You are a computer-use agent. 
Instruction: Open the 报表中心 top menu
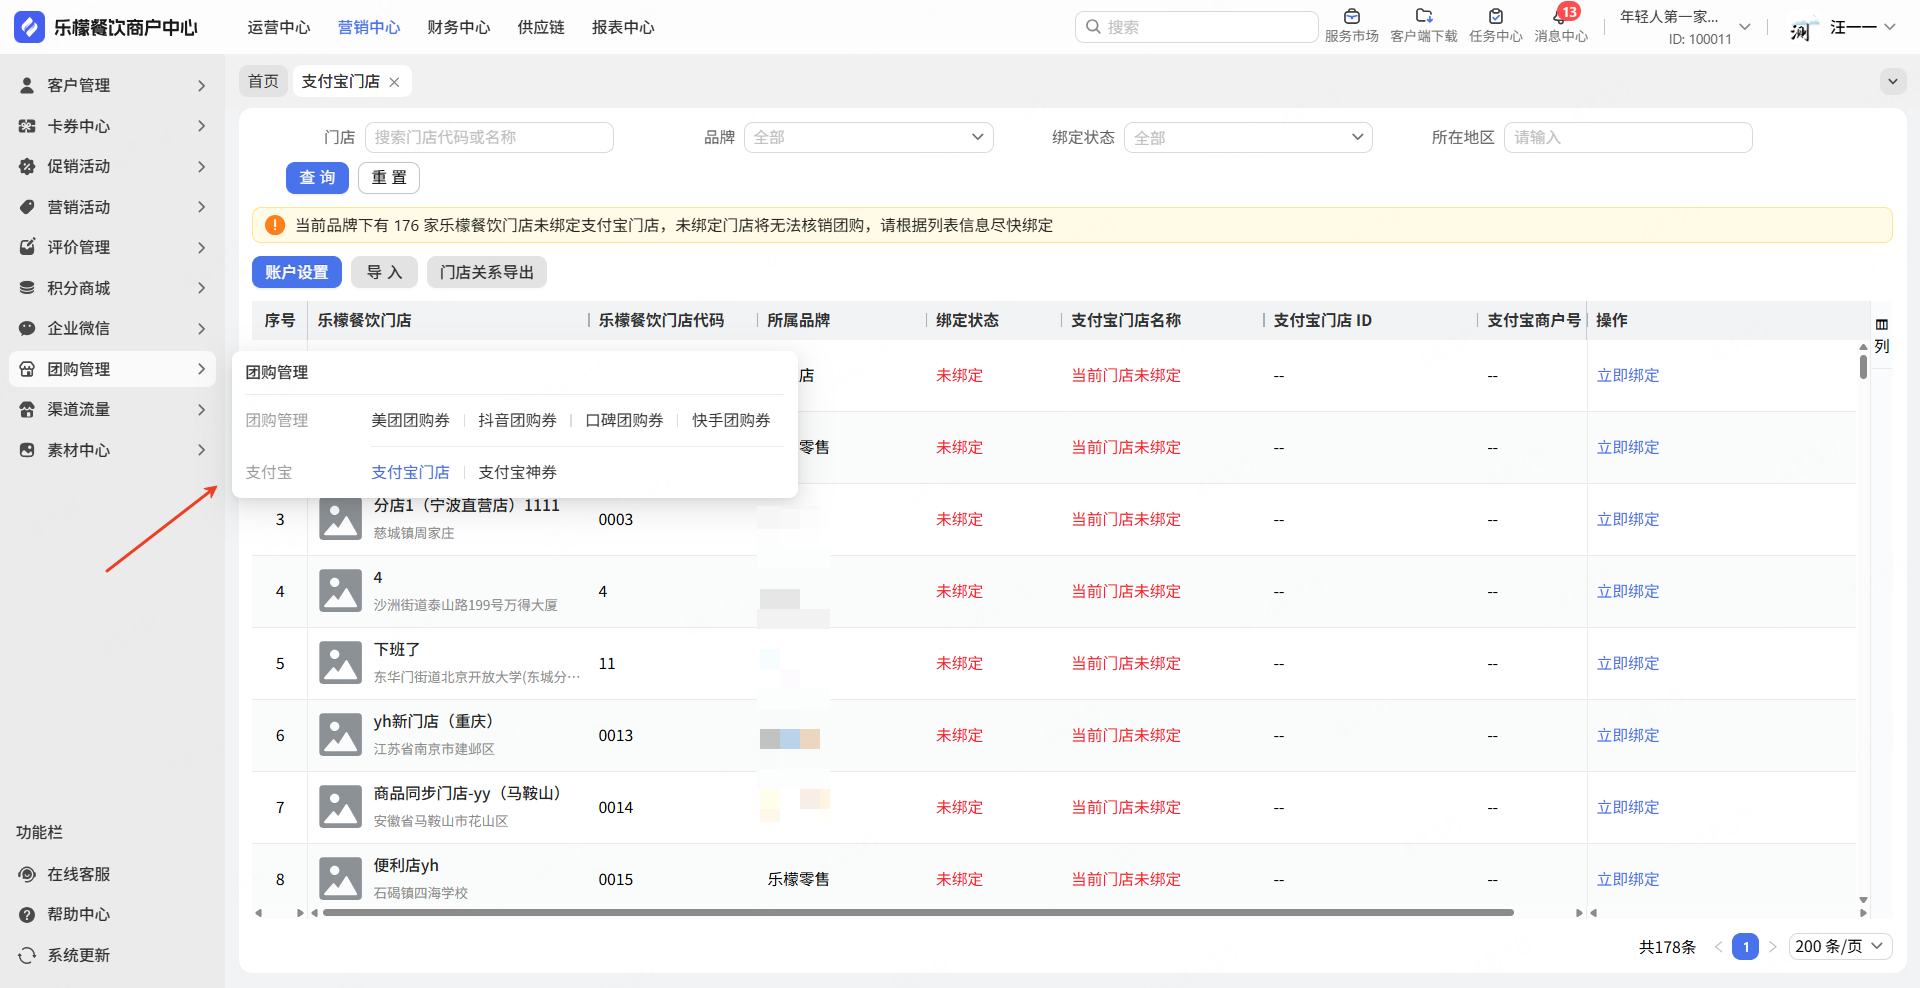tap(623, 28)
